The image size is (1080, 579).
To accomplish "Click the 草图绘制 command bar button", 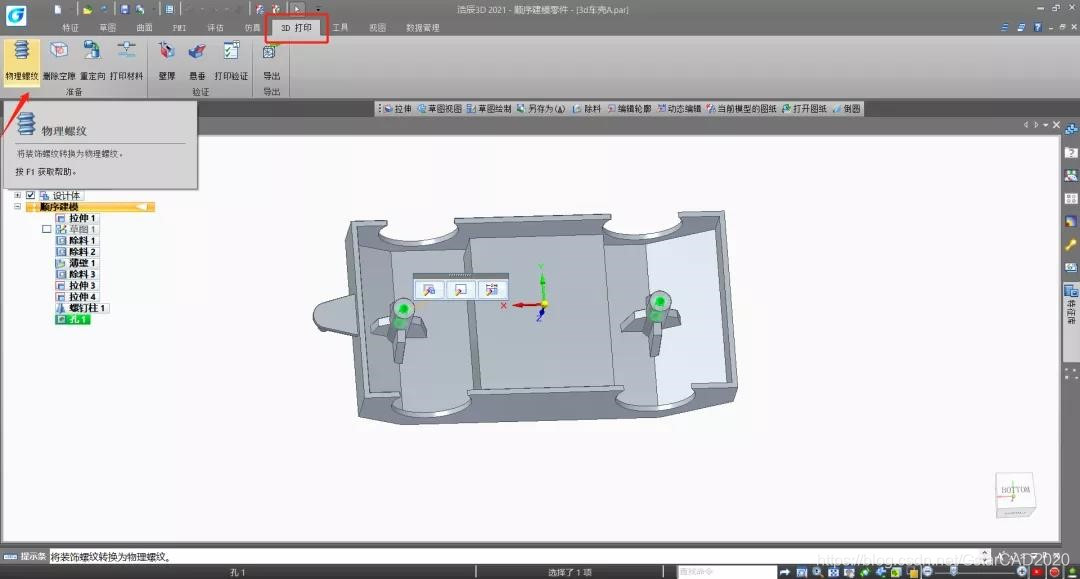I will [489, 109].
